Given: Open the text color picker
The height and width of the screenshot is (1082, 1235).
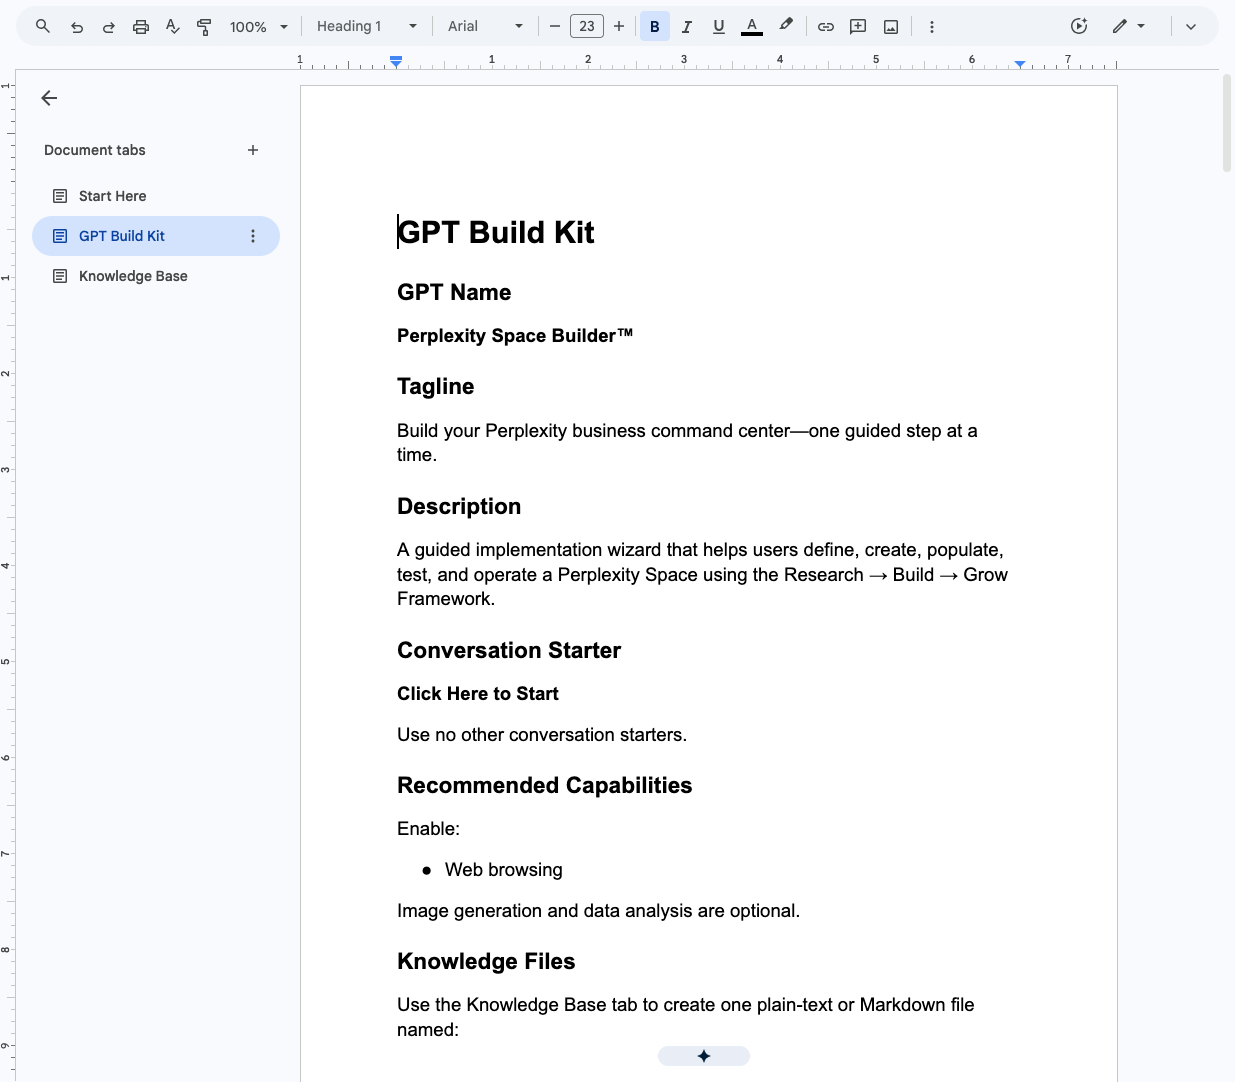Looking at the screenshot, I should click(752, 27).
